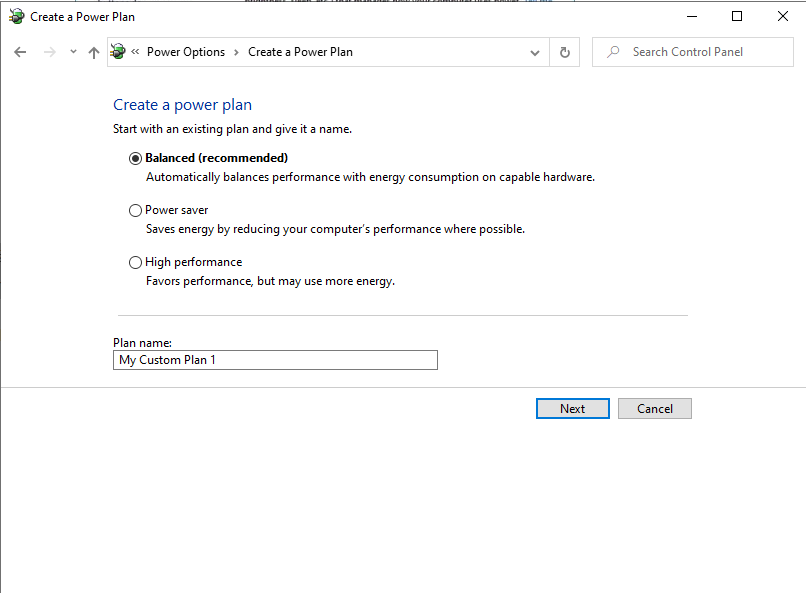Click the magnifier icon in search box
The height and width of the screenshot is (593, 806).
tap(613, 52)
